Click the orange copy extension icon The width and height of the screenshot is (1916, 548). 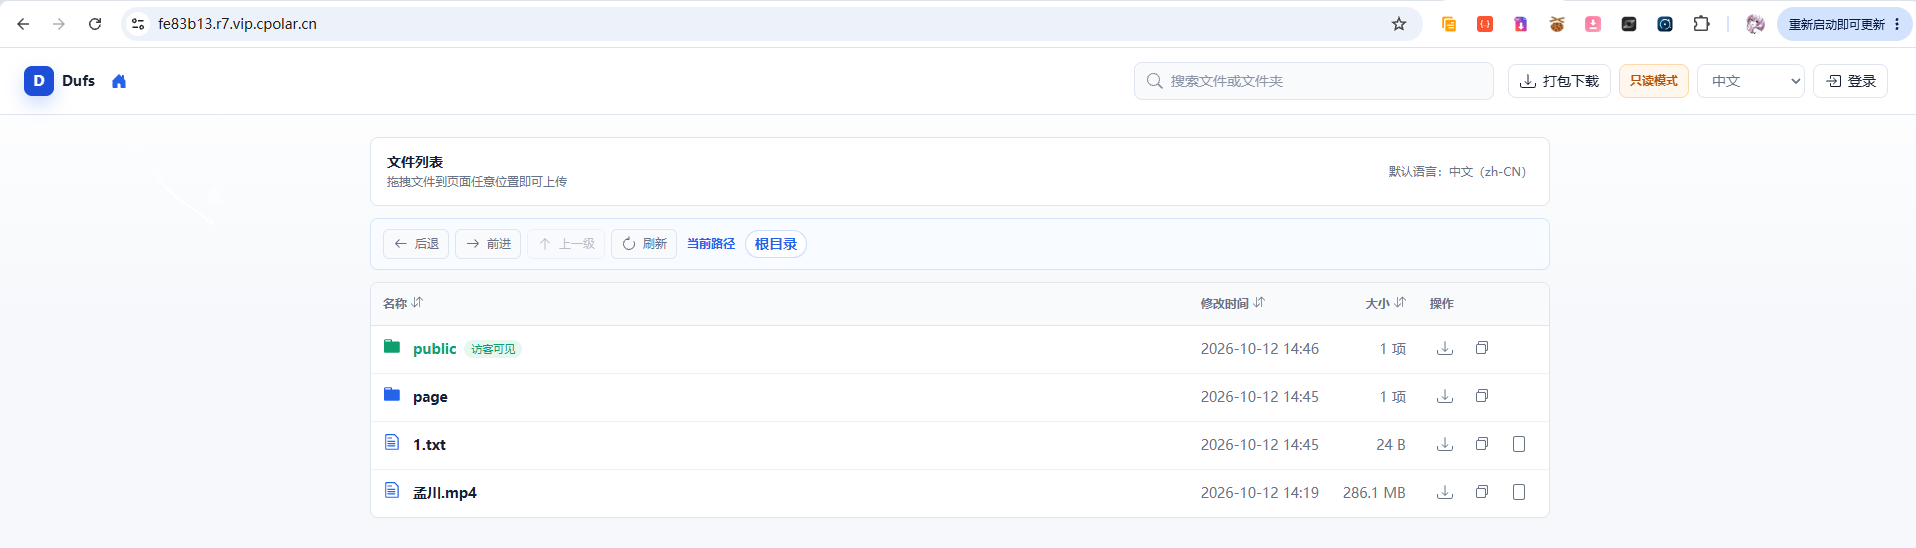pyautogui.click(x=1449, y=24)
